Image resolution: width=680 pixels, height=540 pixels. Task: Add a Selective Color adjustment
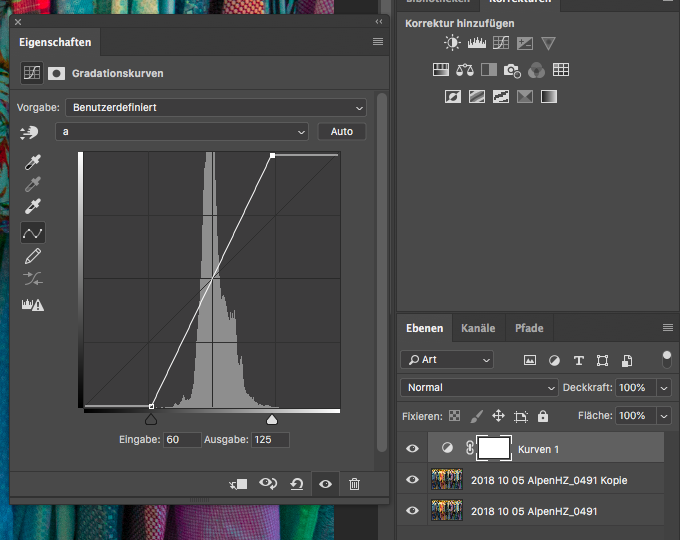point(525,96)
